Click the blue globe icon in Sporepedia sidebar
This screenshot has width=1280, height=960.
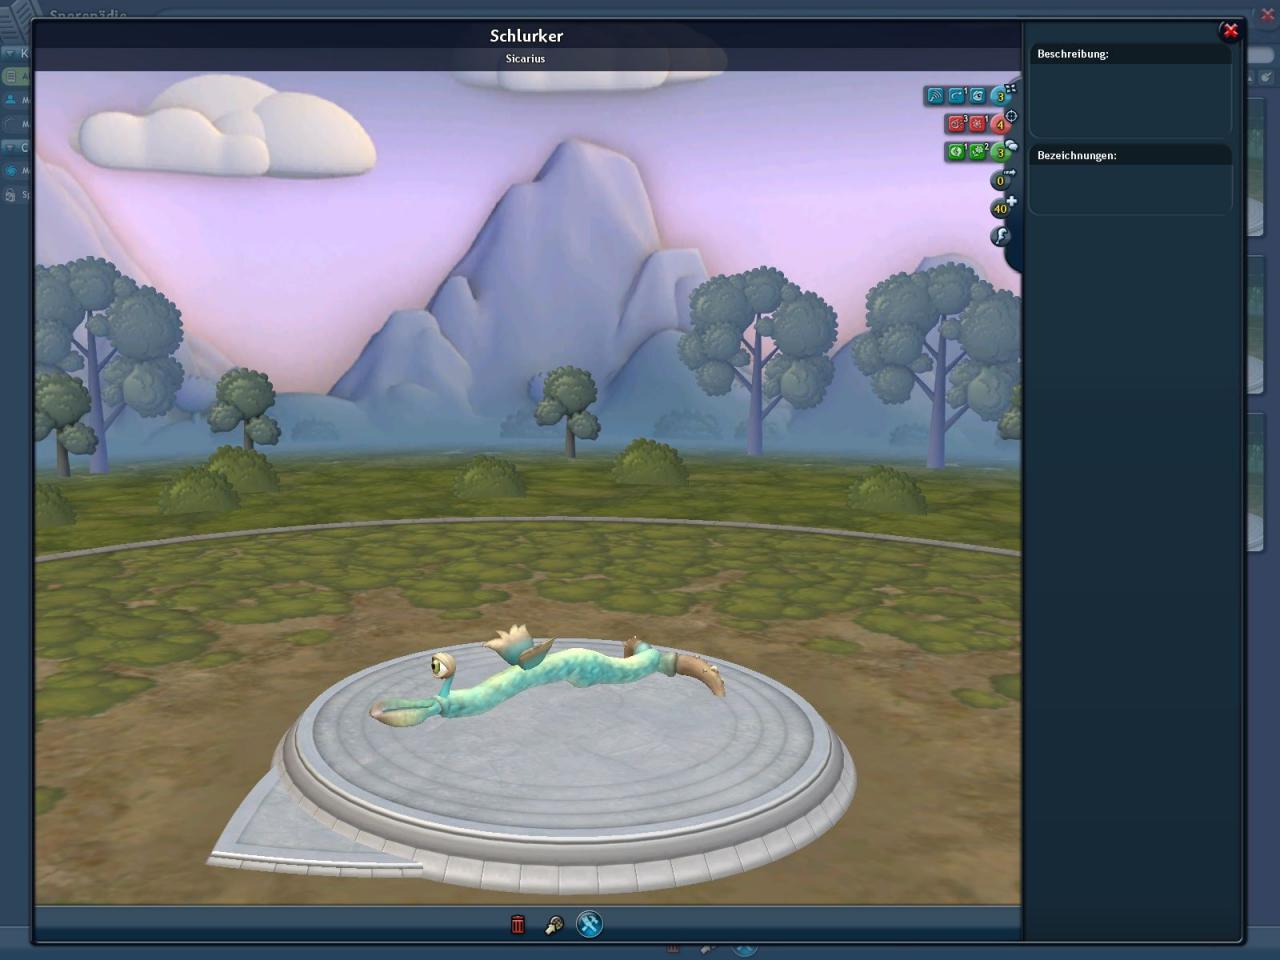coord(11,171)
